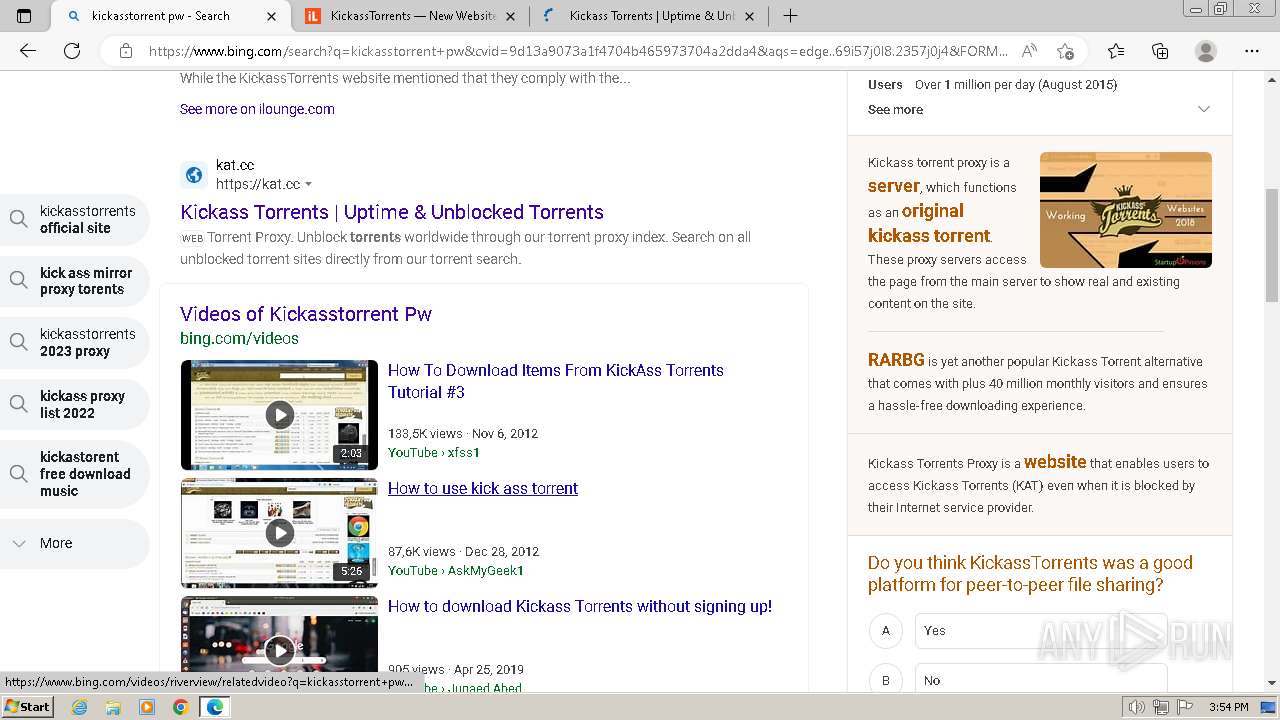Click the kat.cc globe site icon

(x=194, y=175)
